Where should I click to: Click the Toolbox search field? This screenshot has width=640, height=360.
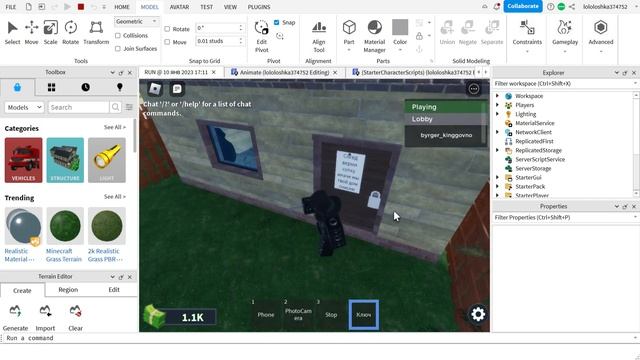[79, 107]
